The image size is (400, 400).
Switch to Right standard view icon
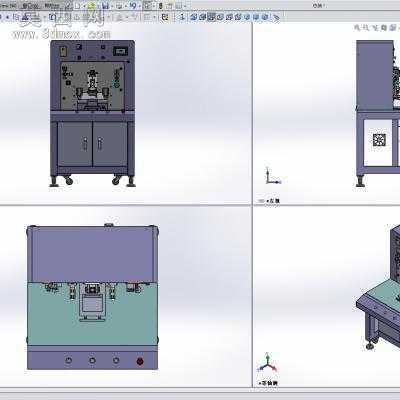[220, 17]
